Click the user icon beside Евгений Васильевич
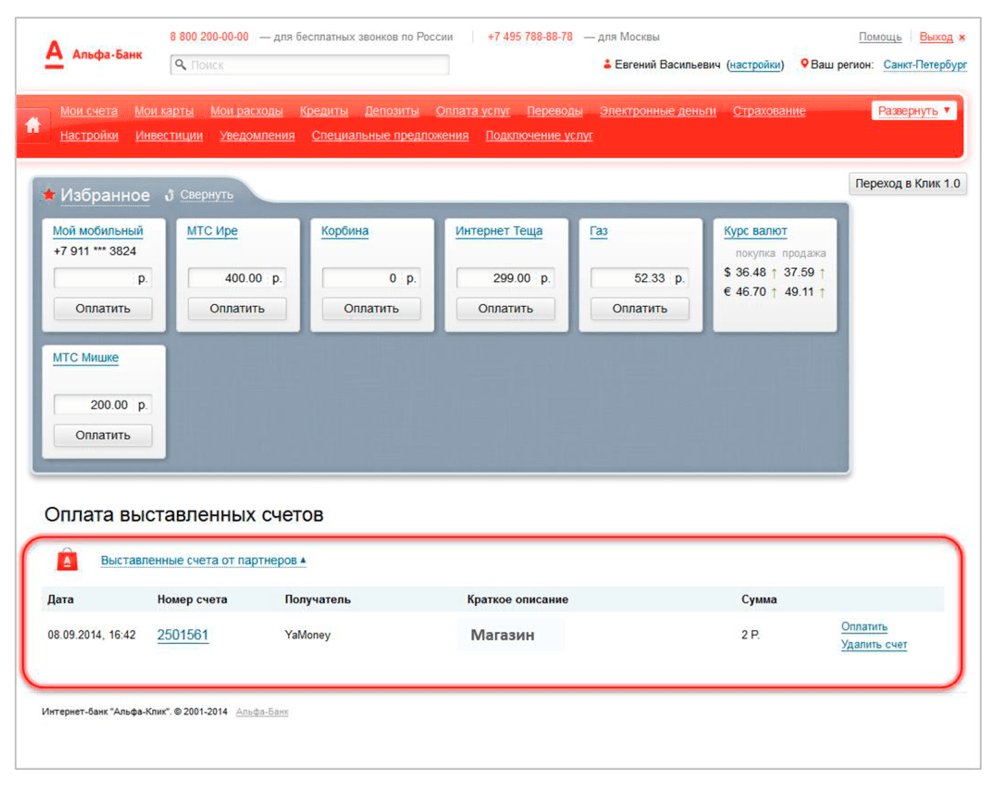 [607, 64]
